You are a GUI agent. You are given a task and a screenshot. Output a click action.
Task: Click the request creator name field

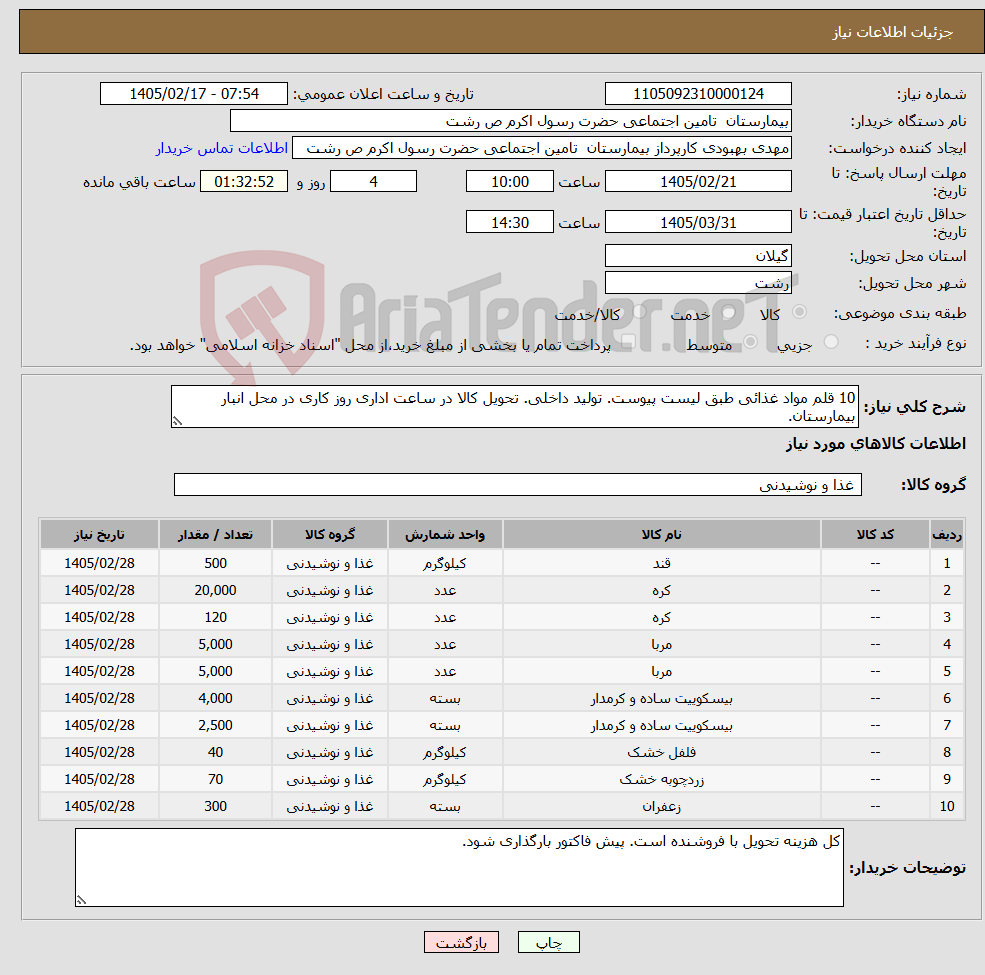point(541,148)
